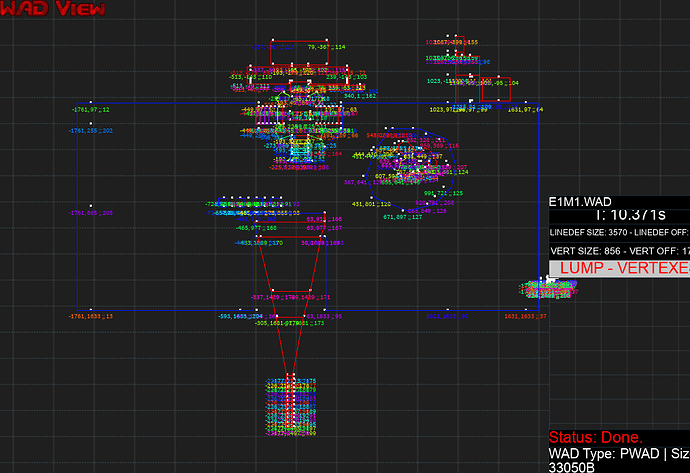Click the WAD View title logo

point(53,8)
